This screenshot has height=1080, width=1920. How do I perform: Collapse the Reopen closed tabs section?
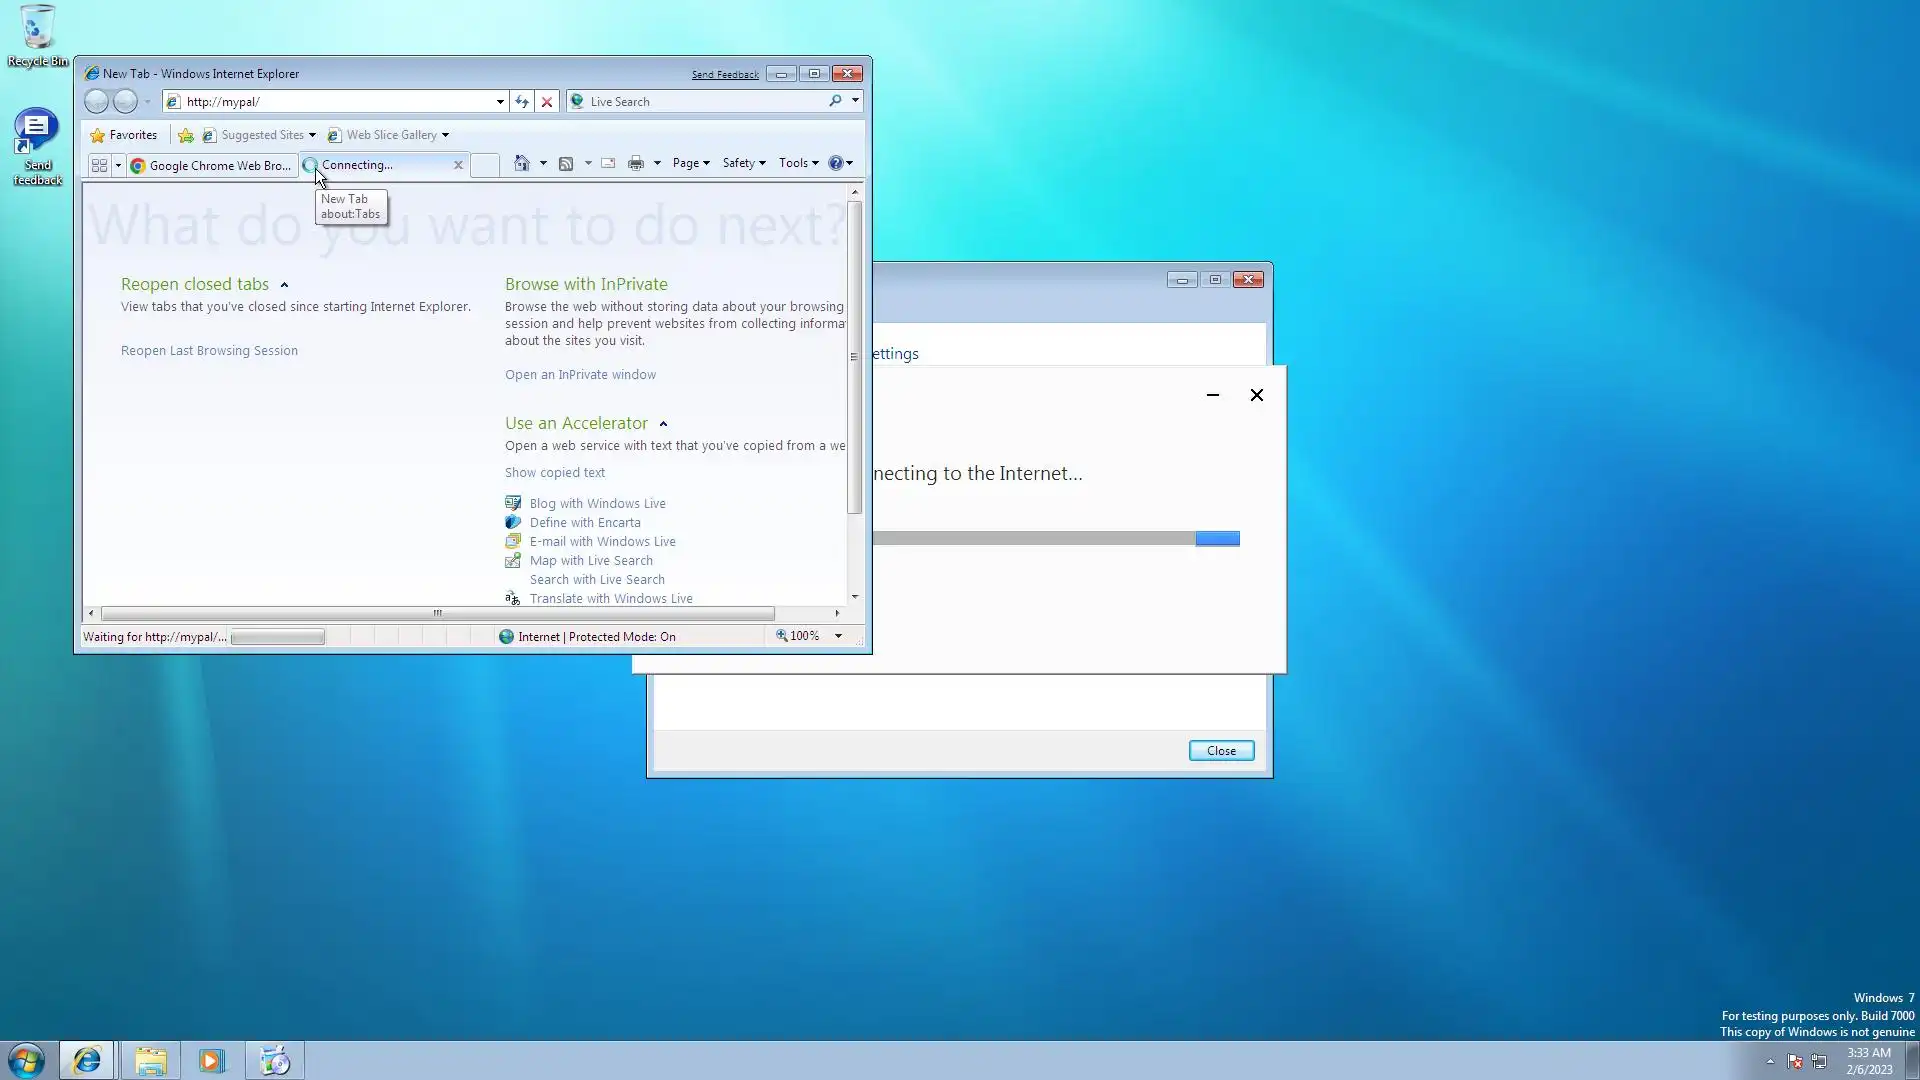(284, 285)
